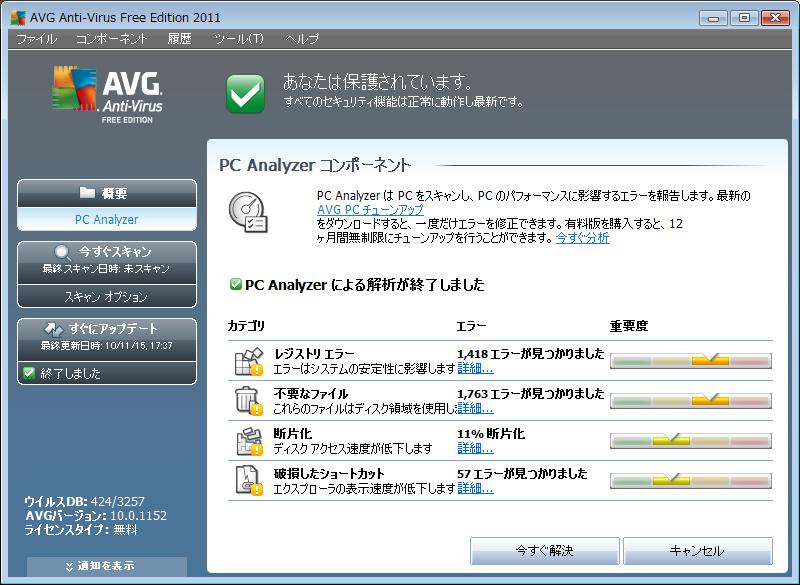800x585 pixels.
Task: Minimize the AVG window
Action: pyautogui.click(x=713, y=18)
